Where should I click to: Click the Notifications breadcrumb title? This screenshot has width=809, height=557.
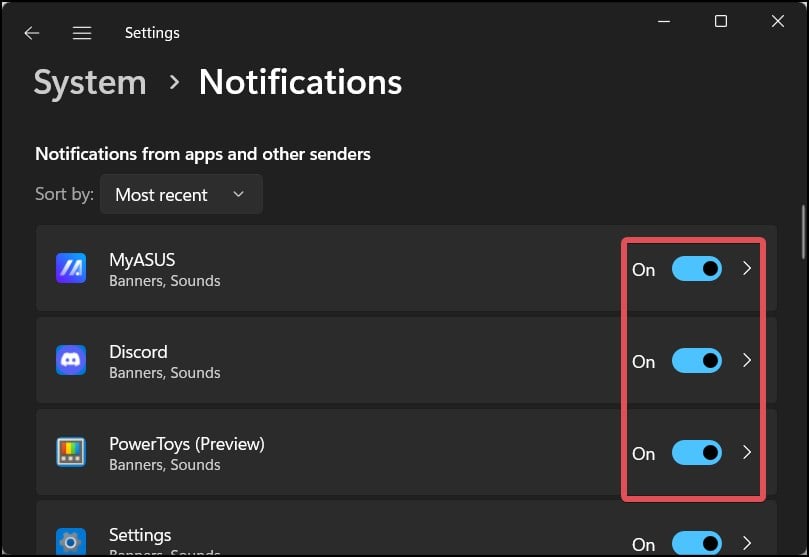[x=300, y=82]
